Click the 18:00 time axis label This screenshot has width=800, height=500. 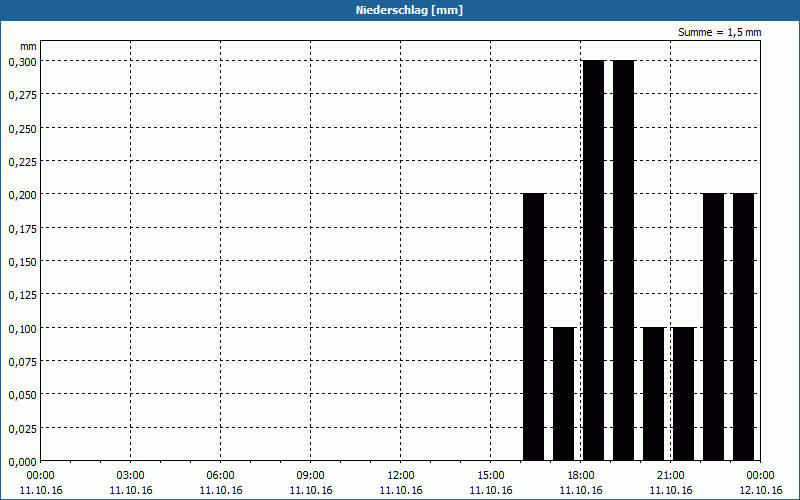(x=581, y=476)
